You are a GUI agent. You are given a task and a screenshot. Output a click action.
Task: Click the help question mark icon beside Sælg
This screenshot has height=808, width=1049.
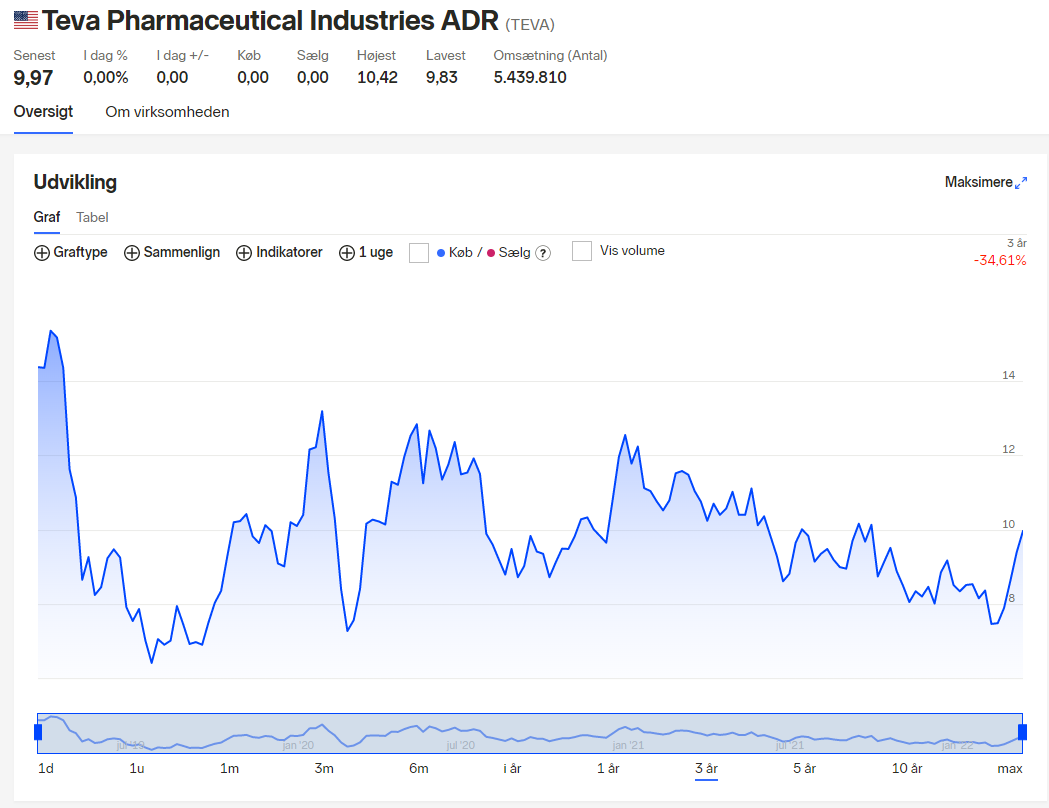tap(544, 253)
